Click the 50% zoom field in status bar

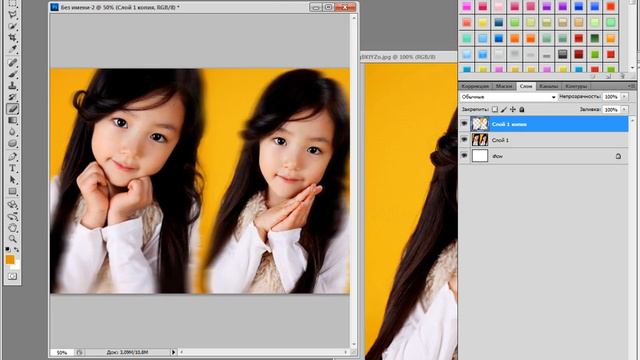pyautogui.click(x=62, y=352)
